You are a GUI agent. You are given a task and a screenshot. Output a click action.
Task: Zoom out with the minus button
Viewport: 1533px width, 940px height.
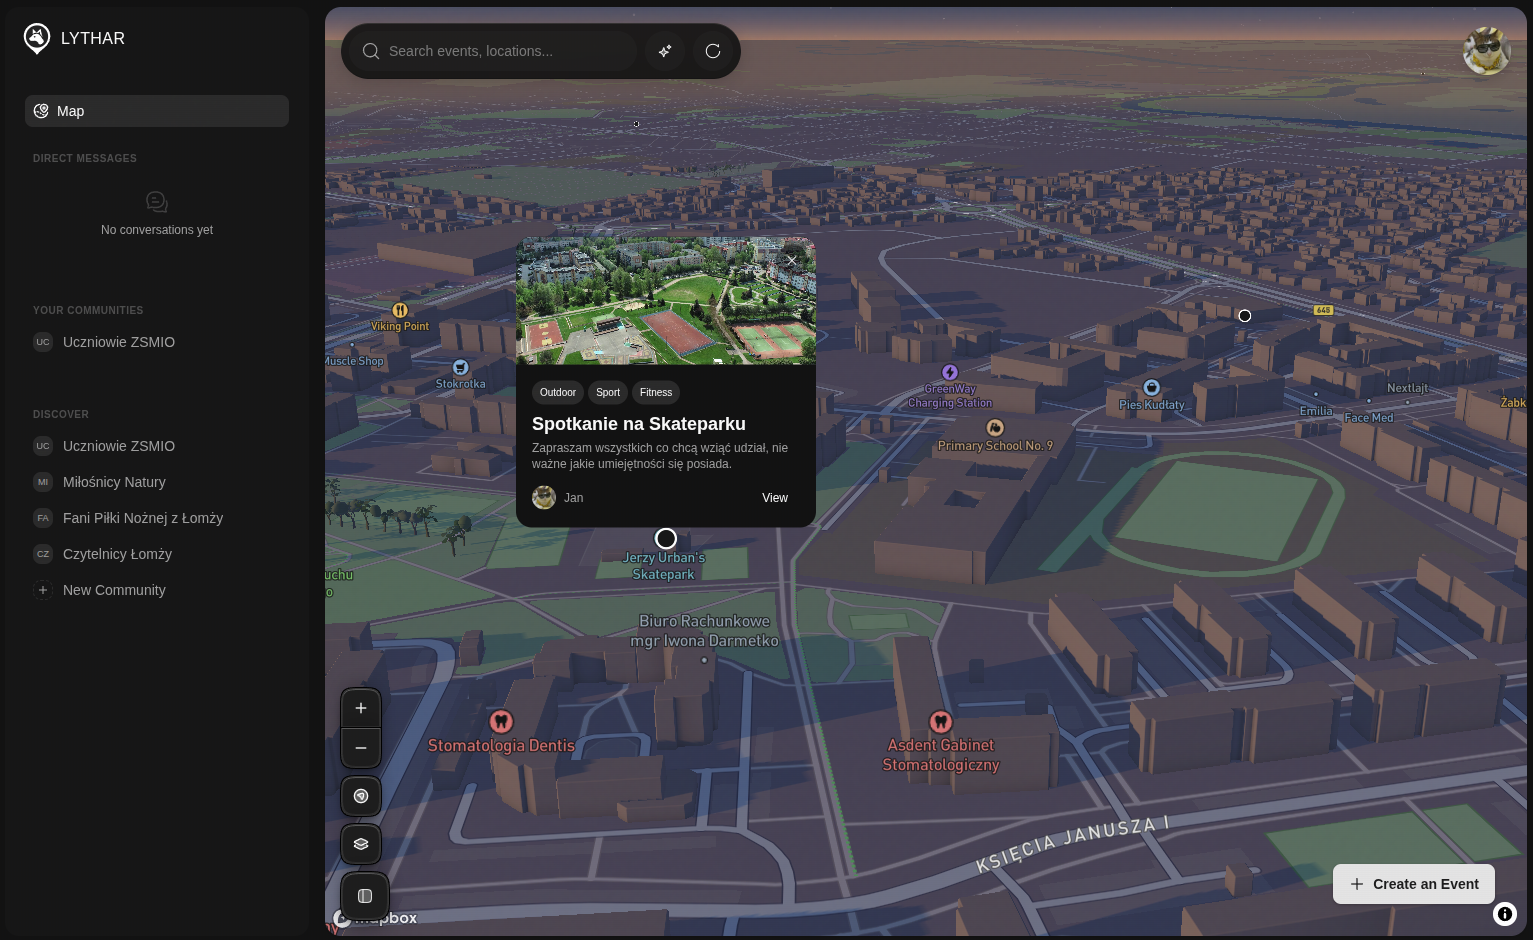[361, 748]
